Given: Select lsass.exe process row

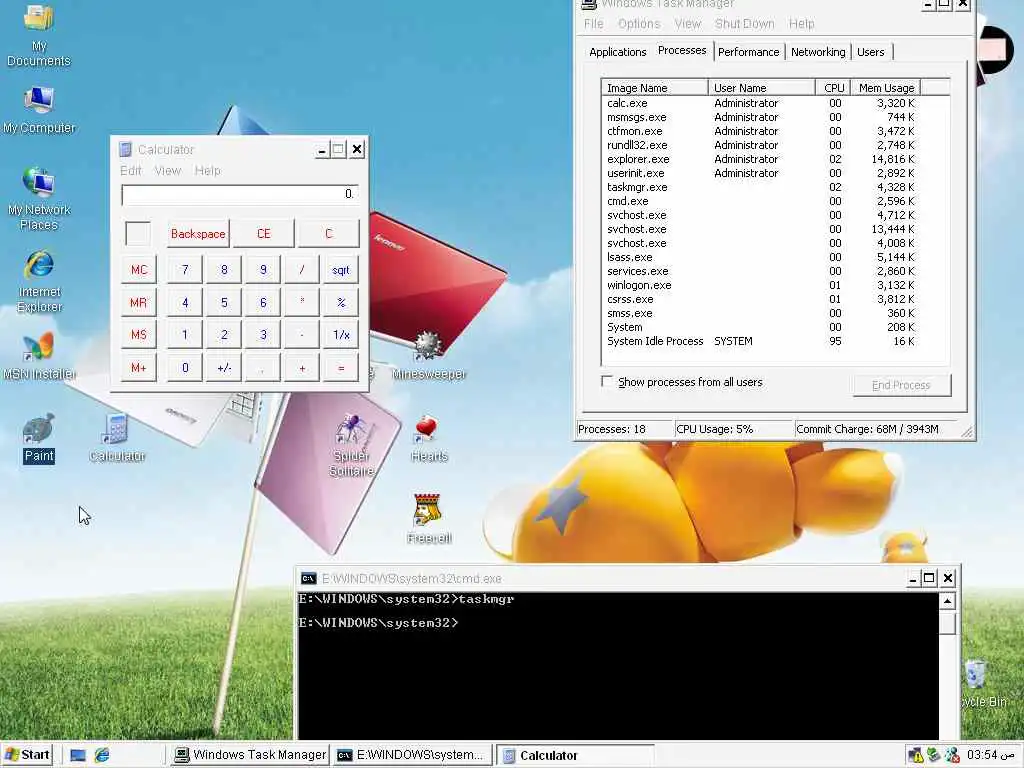Looking at the screenshot, I should click(x=761, y=257).
